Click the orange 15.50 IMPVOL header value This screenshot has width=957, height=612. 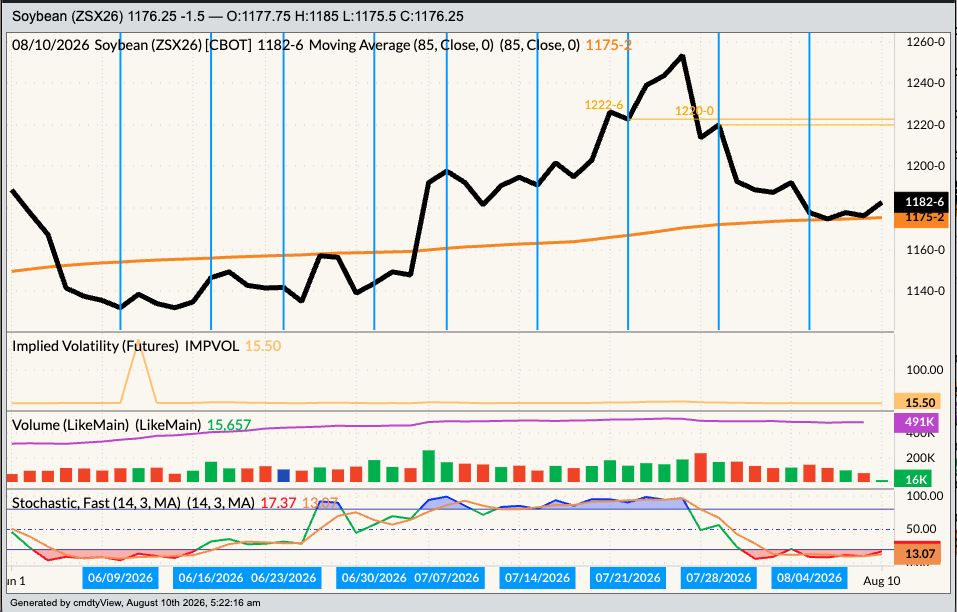pos(263,346)
